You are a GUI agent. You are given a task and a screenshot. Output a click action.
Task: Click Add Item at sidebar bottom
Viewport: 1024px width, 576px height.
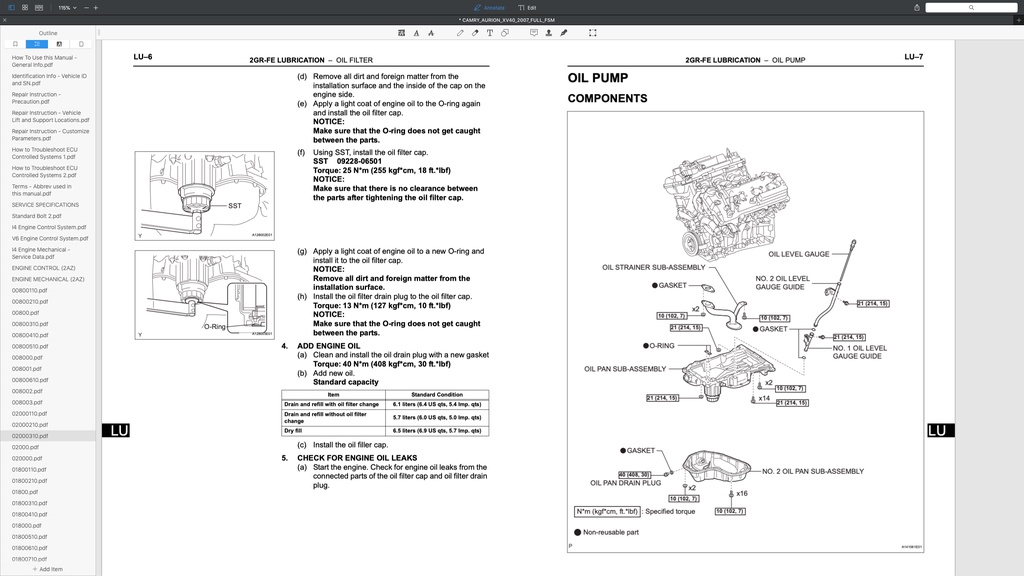click(x=48, y=568)
